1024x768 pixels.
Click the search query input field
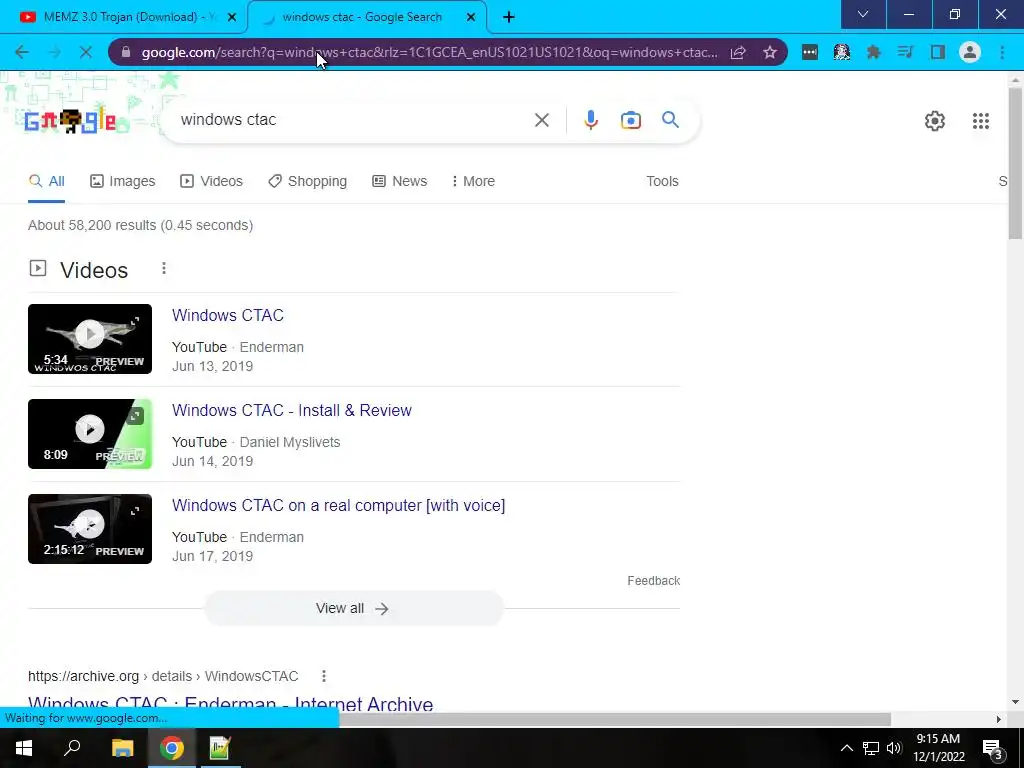(353, 120)
